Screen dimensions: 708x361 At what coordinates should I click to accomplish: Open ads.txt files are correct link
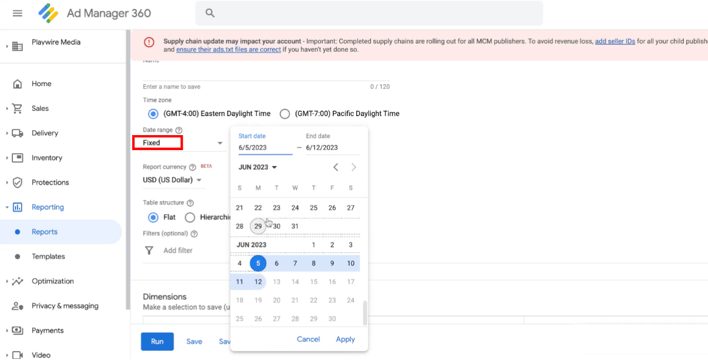coord(228,50)
